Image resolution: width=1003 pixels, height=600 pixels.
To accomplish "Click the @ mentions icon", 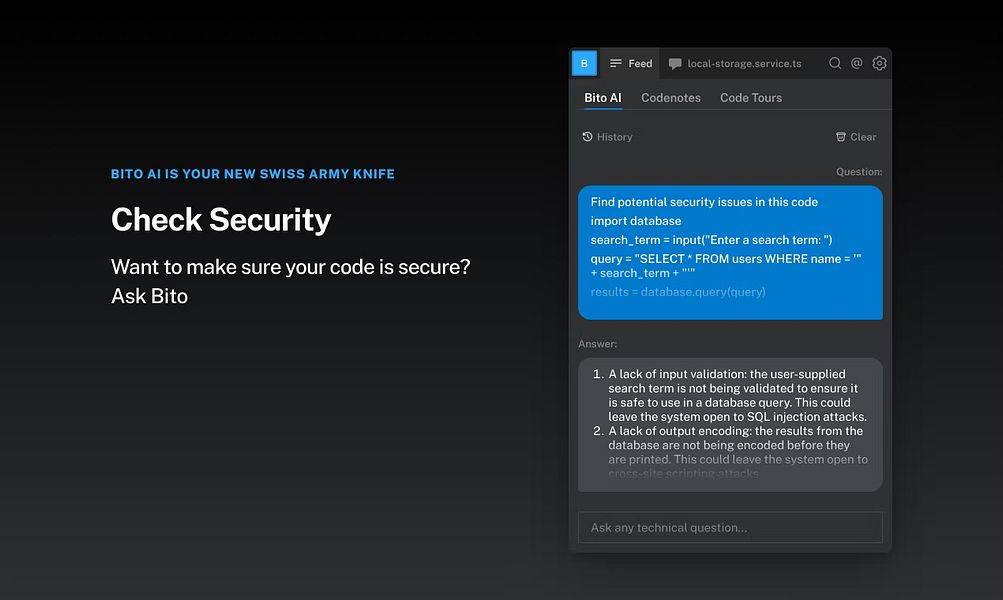I will [857, 63].
